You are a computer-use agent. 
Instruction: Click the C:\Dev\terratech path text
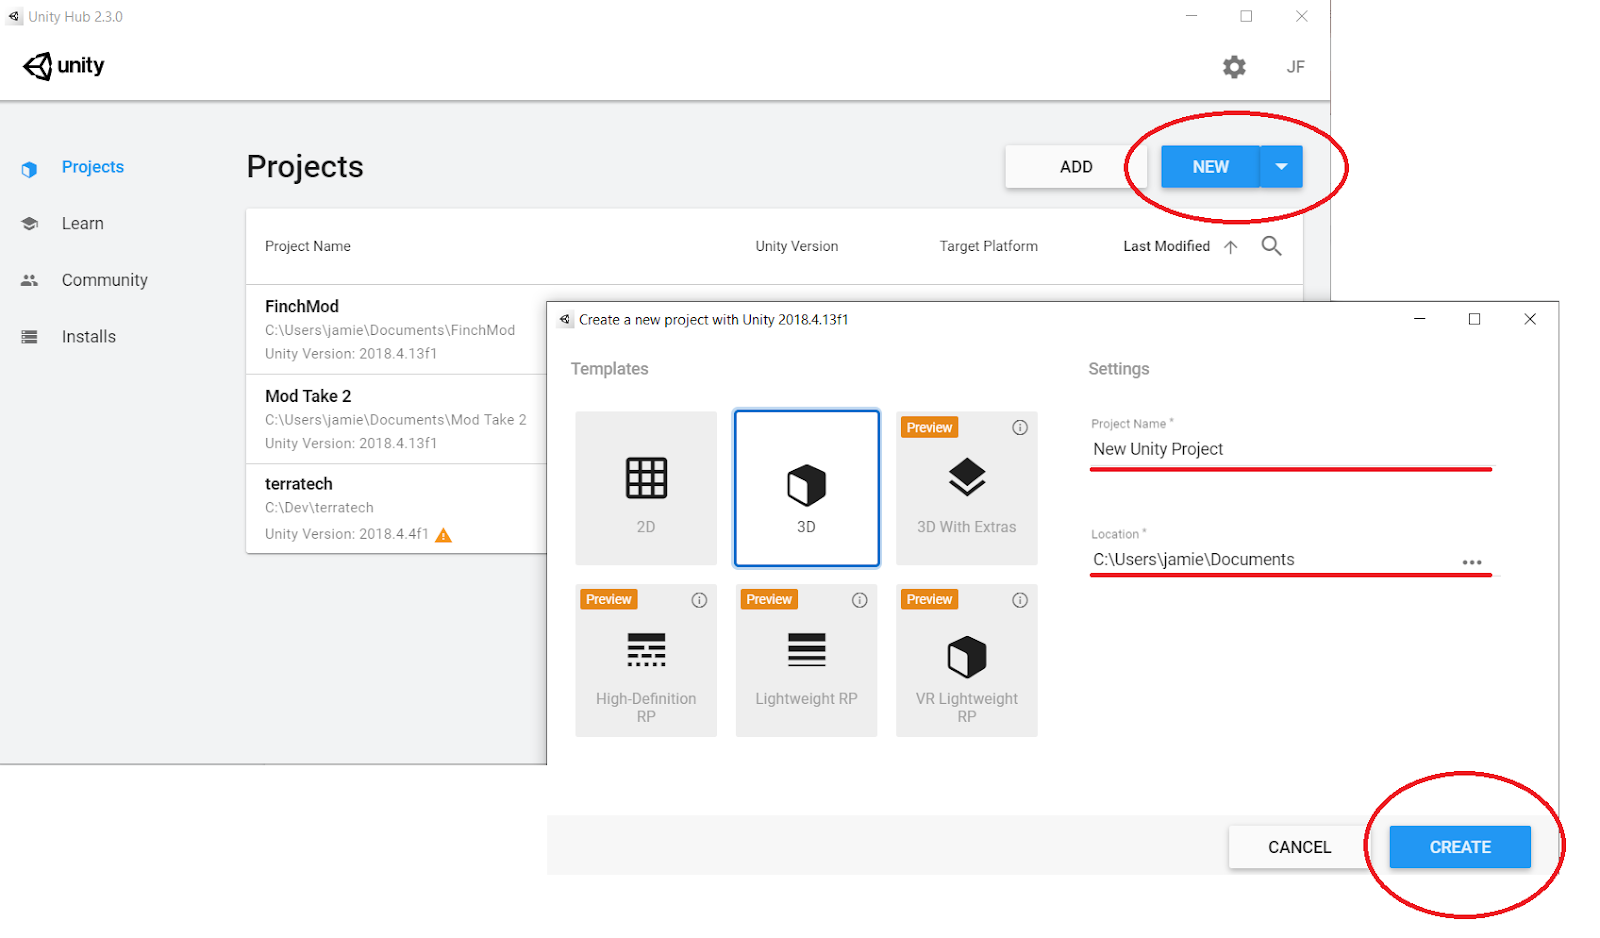tap(319, 508)
